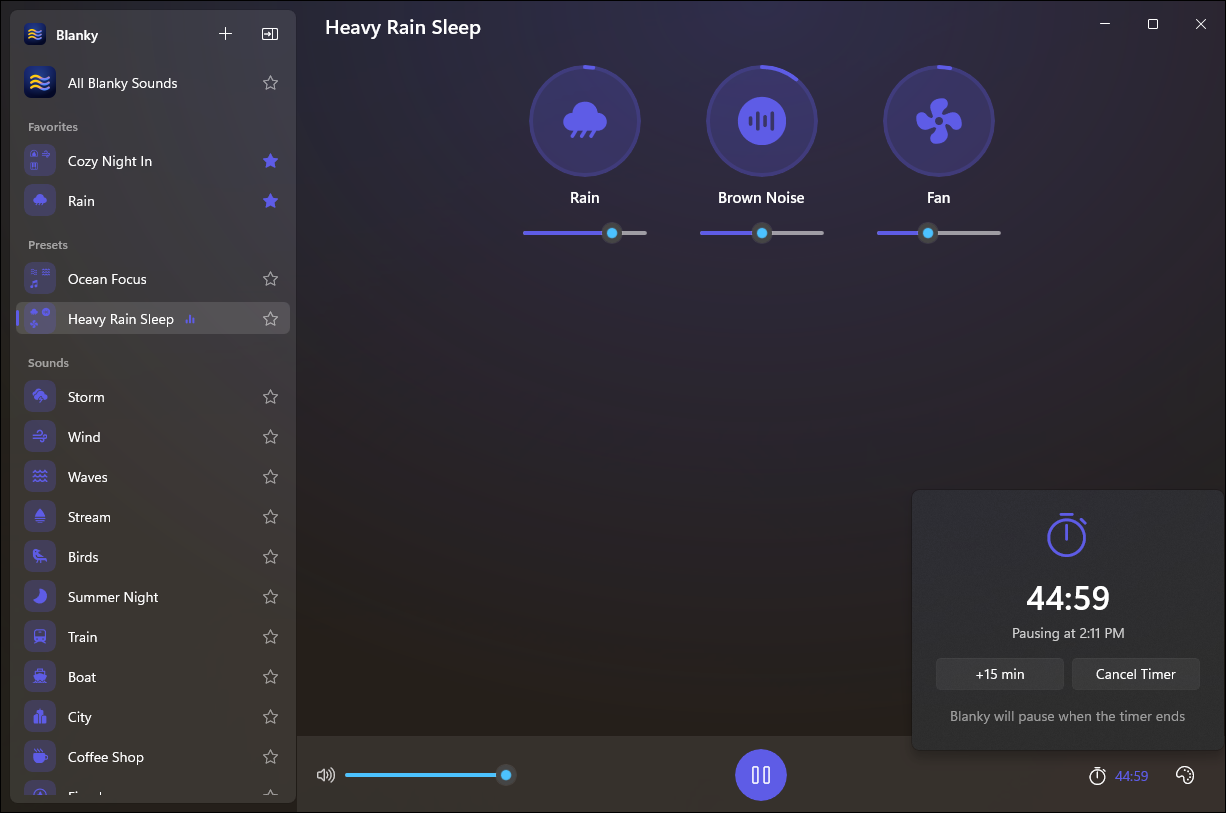Click the Blanky app logo
The width and height of the screenshot is (1226, 813).
35,34
